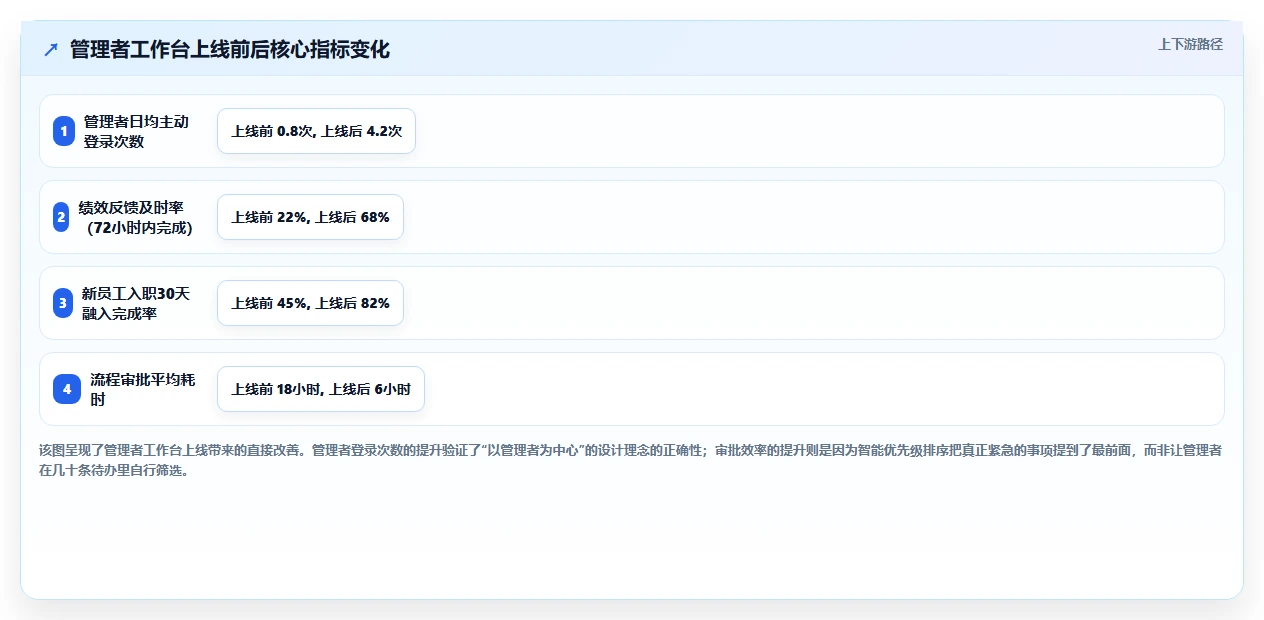The height and width of the screenshot is (620, 1264).
Task: Select the 流程审批平均耗时 label
Action: point(143,389)
